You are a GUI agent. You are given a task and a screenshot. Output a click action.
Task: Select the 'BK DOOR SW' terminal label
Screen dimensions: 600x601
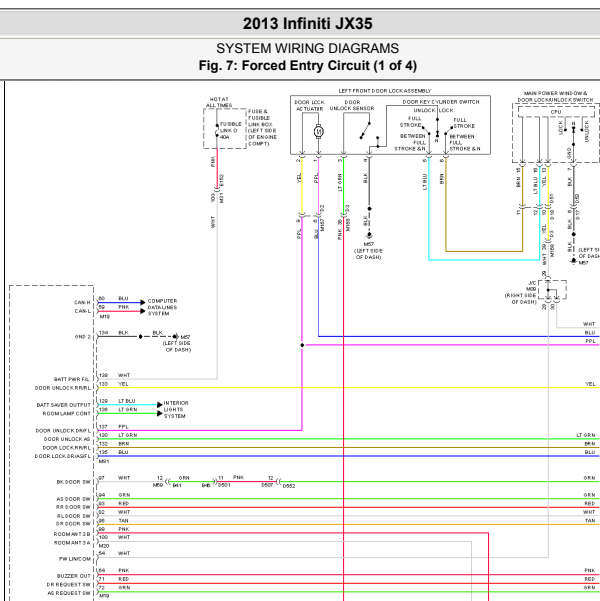pos(74,482)
